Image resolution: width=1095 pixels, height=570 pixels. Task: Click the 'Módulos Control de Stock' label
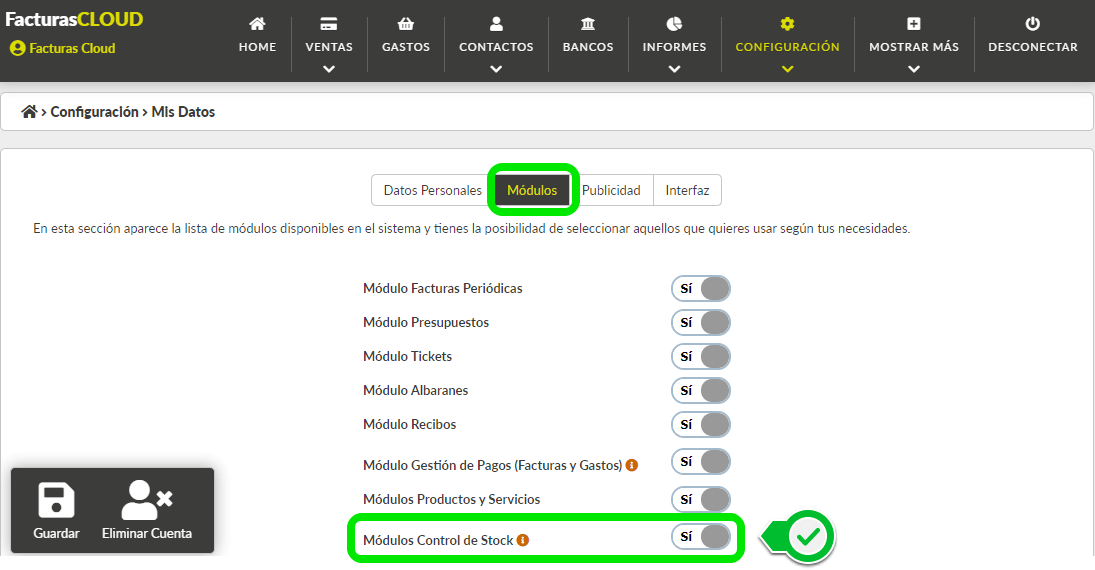(x=438, y=541)
